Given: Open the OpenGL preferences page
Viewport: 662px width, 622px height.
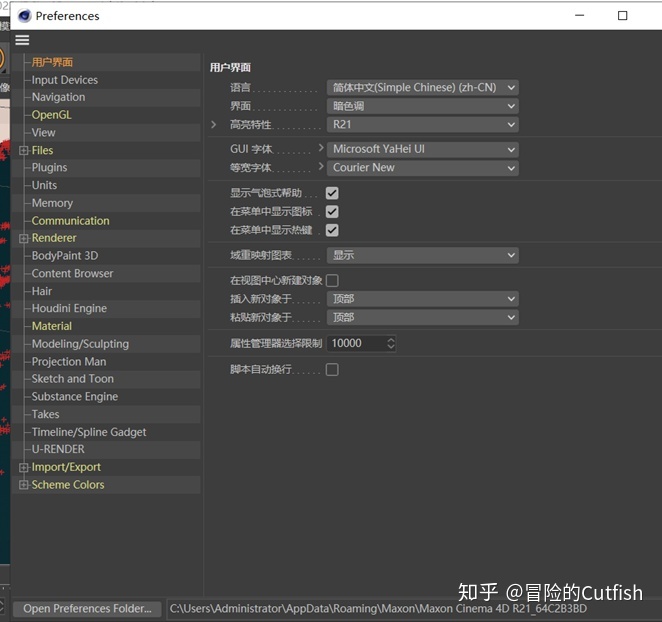Looking at the screenshot, I should [x=52, y=115].
